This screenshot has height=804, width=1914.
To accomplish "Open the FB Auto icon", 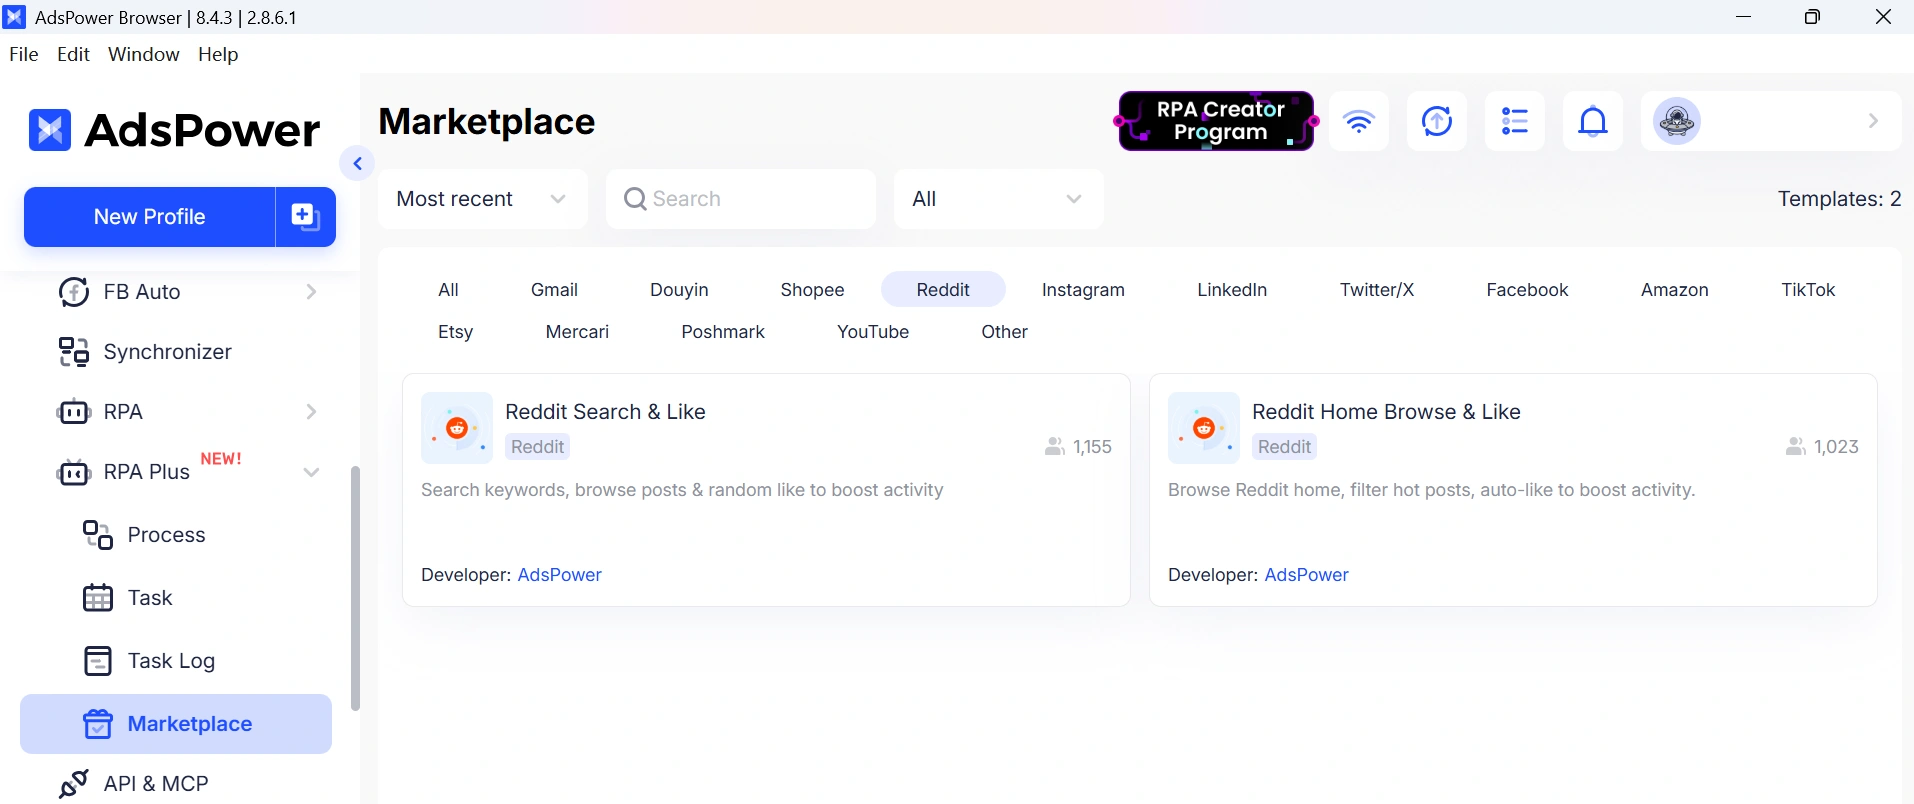I will click(74, 292).
